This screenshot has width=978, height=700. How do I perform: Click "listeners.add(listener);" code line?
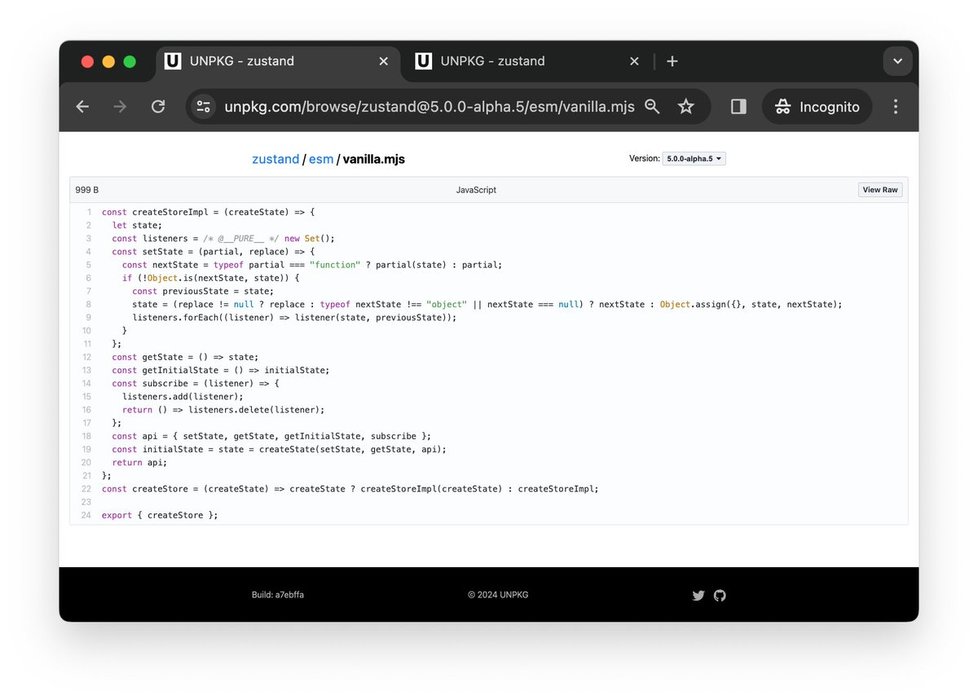click(x=183, y=397)
